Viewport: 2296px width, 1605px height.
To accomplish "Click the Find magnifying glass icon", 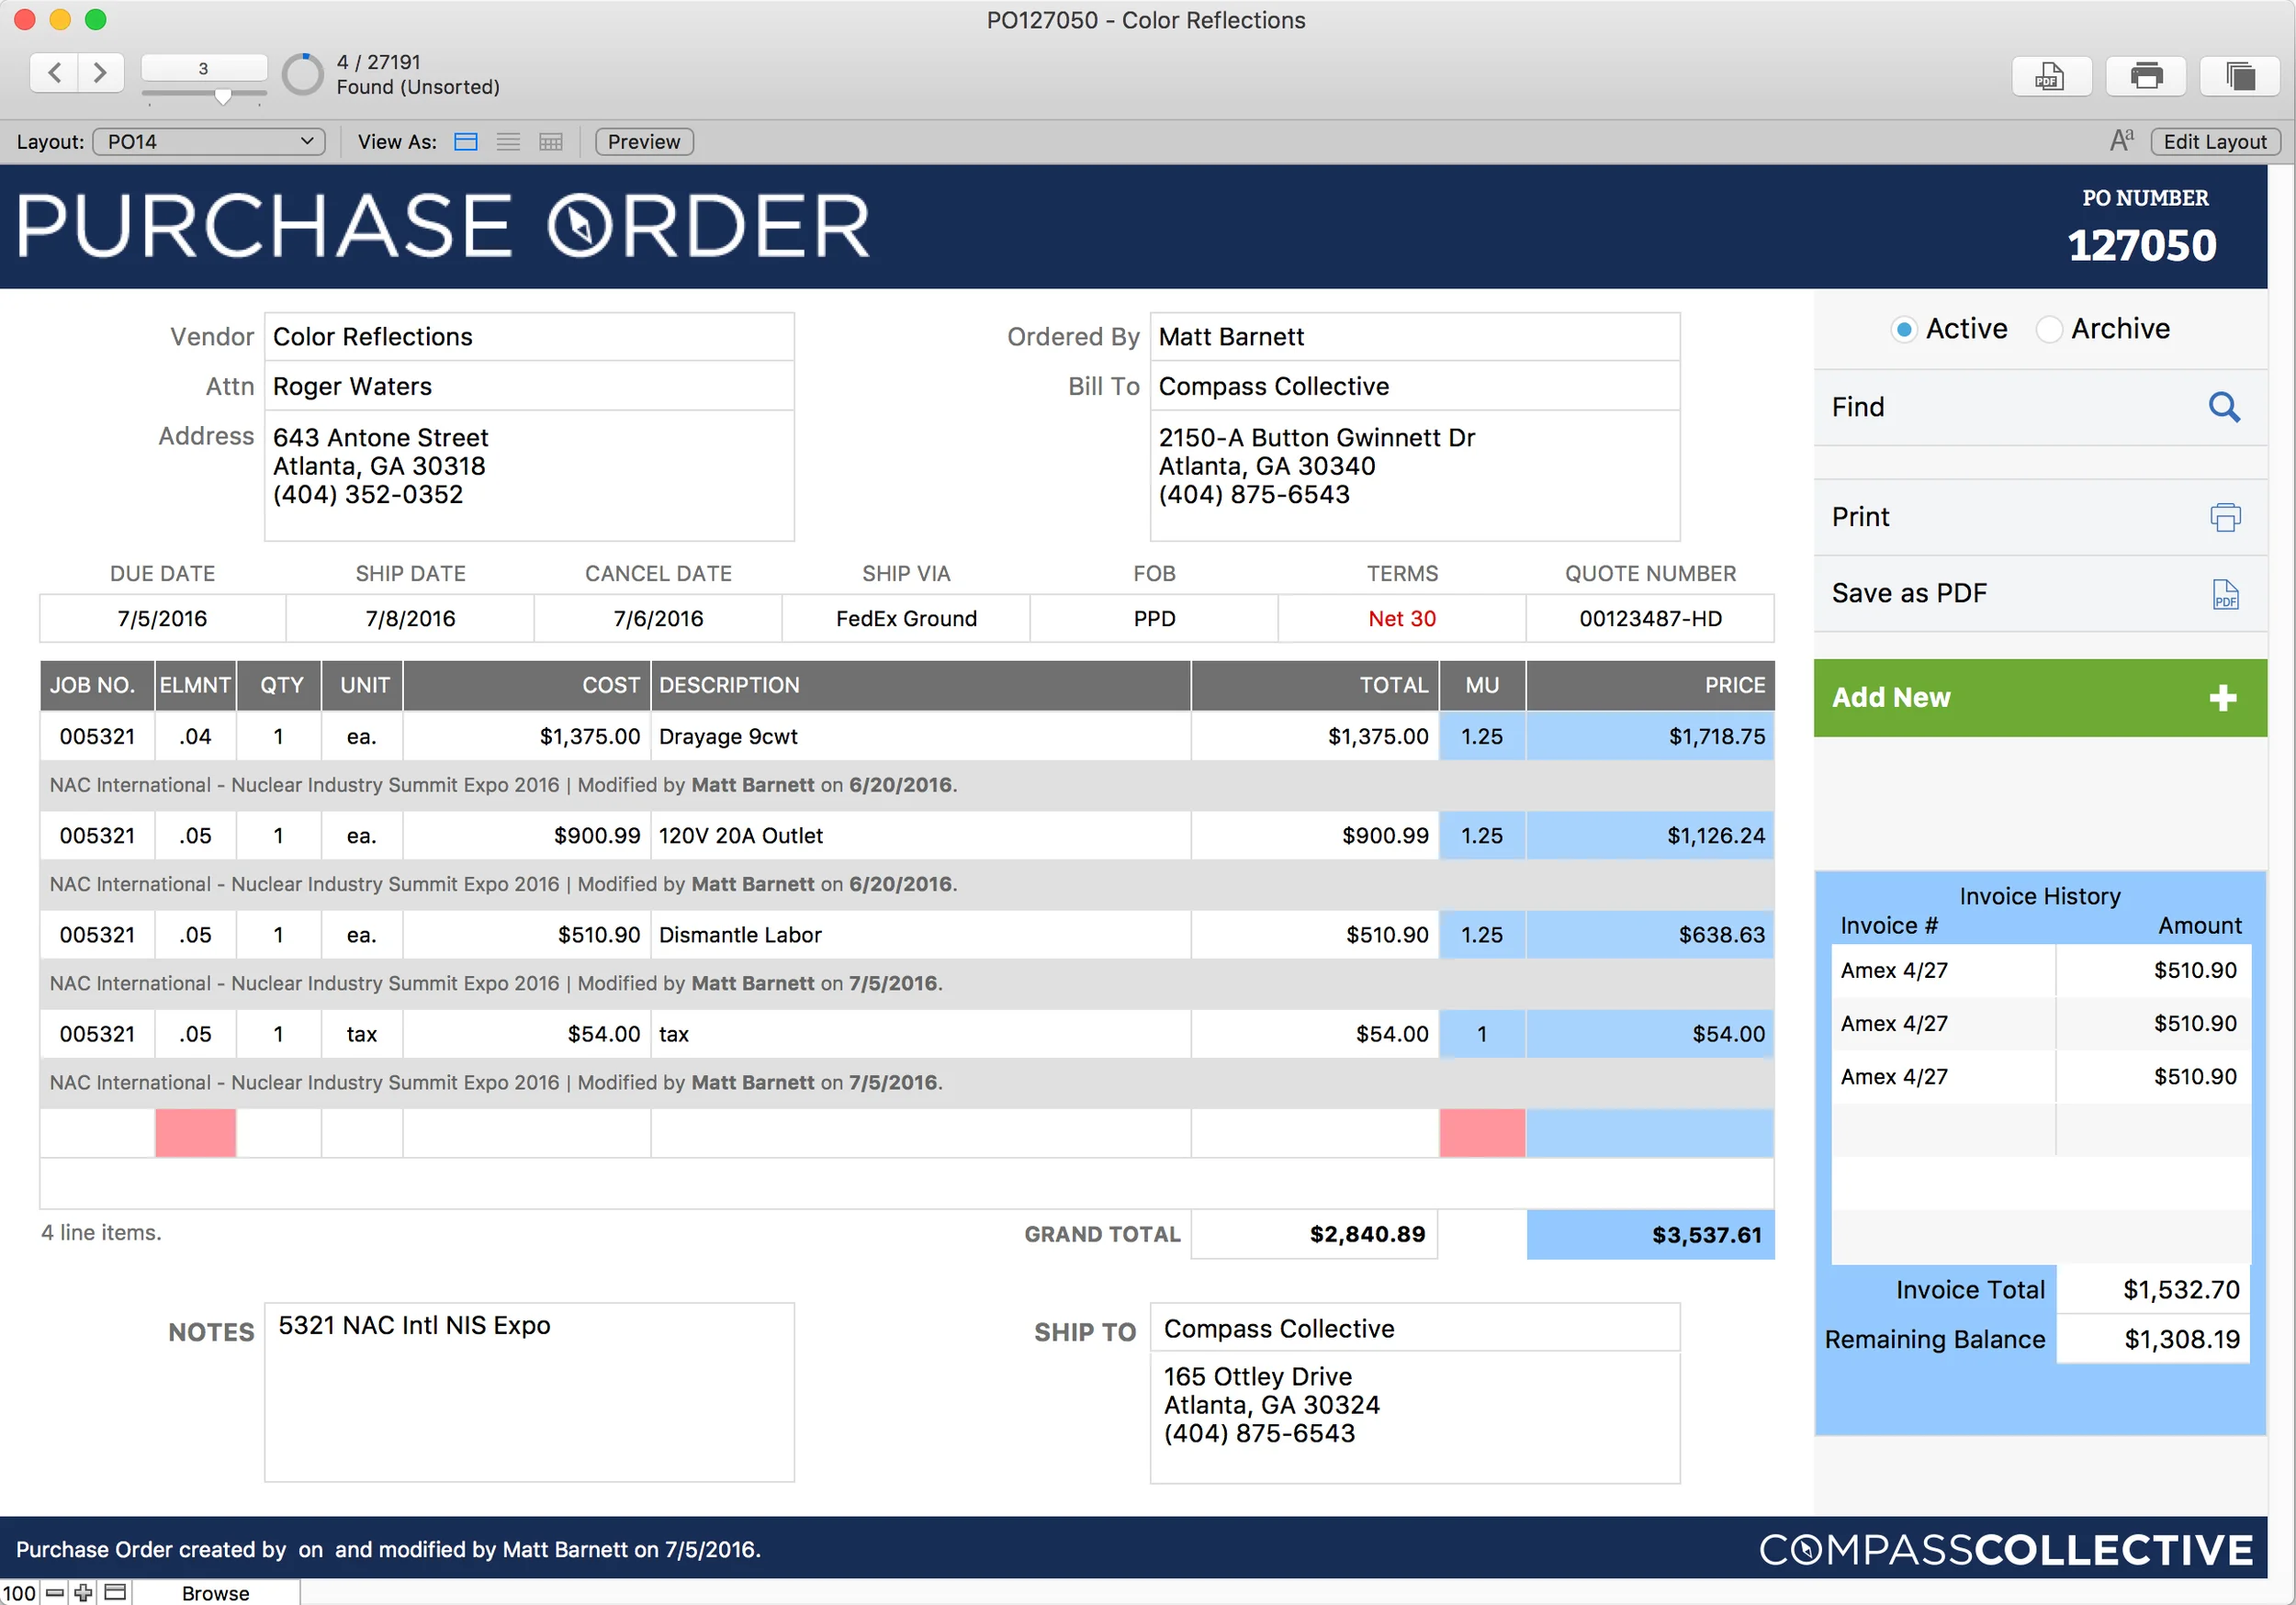I will [x=2223, y=407].
